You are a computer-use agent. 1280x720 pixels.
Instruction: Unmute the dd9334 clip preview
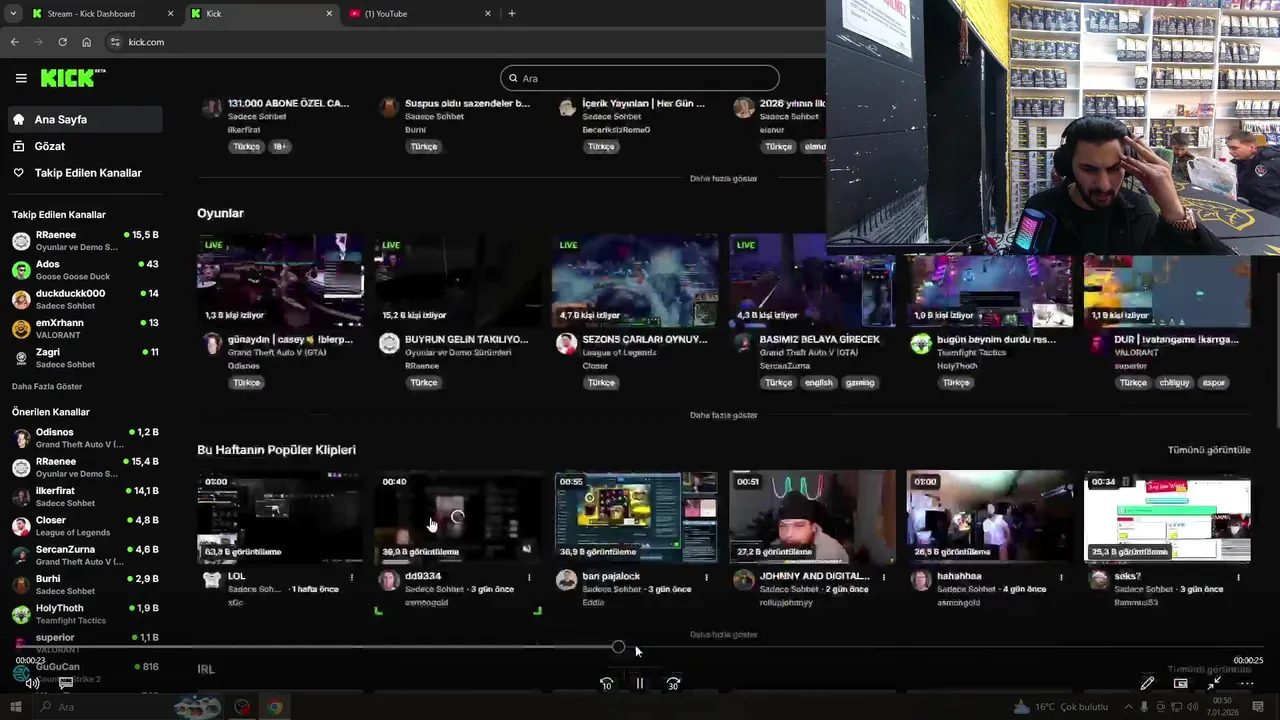coord(526,549)
